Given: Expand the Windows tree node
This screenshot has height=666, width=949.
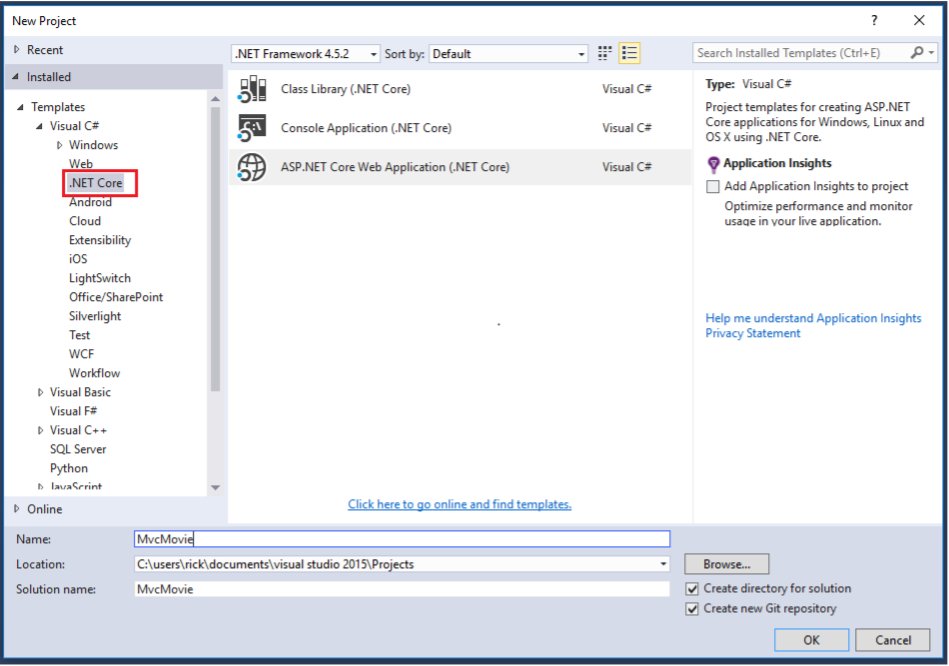Looking at the screenshot, I should 59,145.
